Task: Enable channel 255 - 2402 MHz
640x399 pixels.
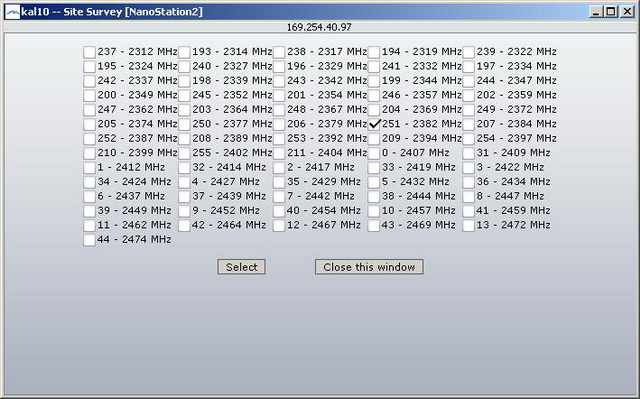Action: (x=184, y=153)
